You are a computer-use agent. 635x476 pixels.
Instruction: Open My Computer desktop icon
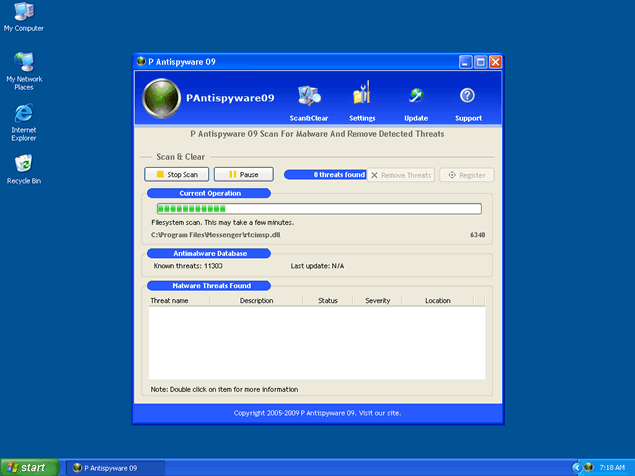point(24,14)
